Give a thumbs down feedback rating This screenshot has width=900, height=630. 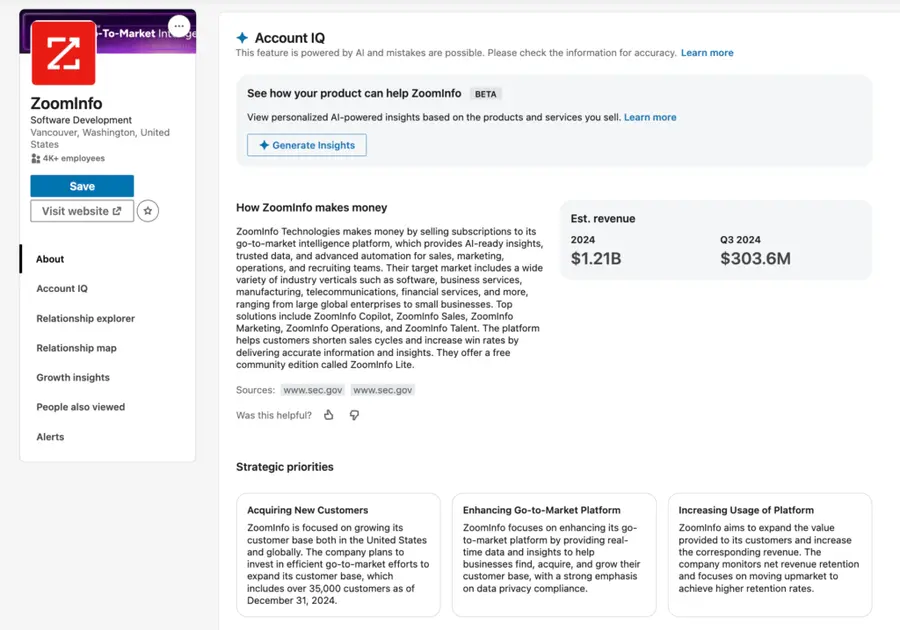pyautogui.click(x=355, y=414)
